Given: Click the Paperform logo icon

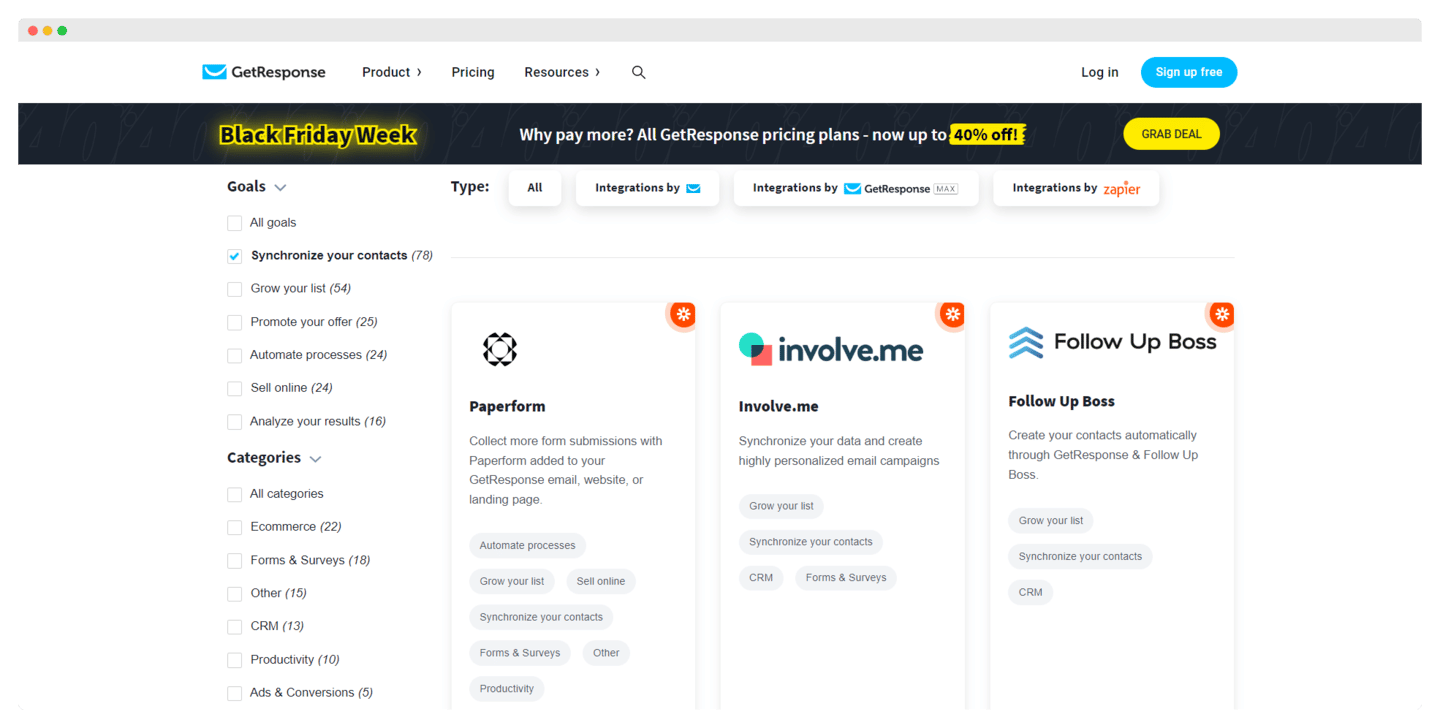Looking at the screenshot, I should point(500,349).
